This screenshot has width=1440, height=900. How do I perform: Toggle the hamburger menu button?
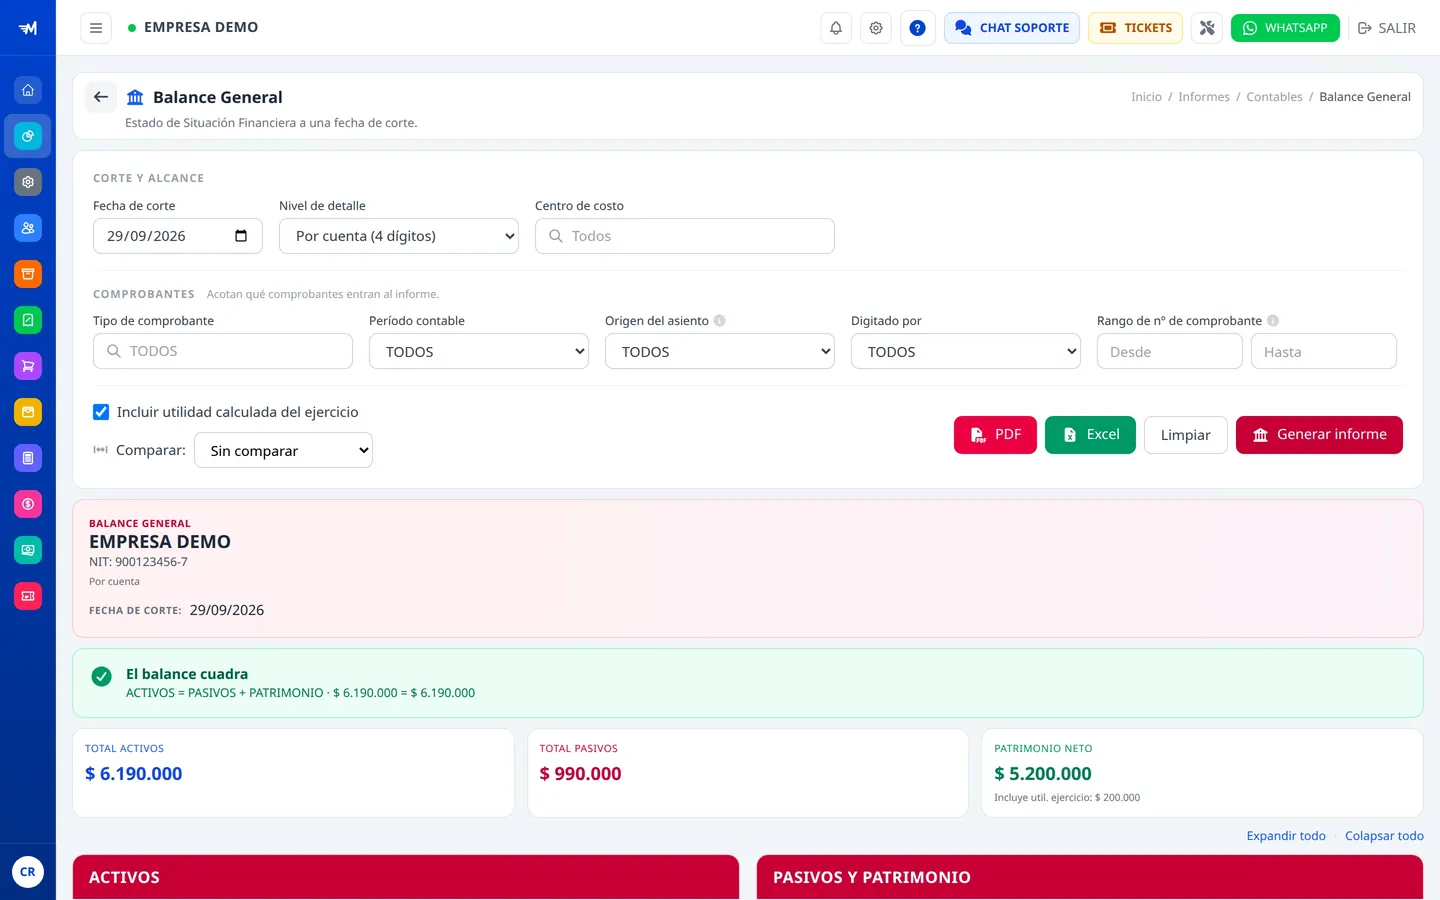click(x=96, y=28)
